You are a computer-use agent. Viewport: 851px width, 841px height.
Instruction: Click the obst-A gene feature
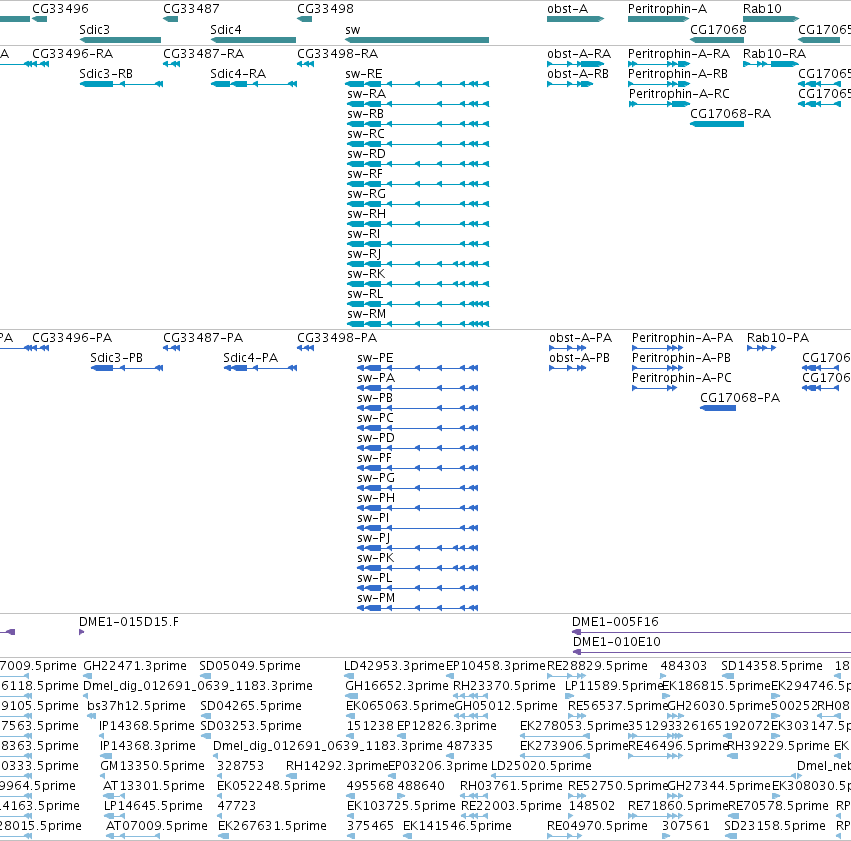(575, 19)
